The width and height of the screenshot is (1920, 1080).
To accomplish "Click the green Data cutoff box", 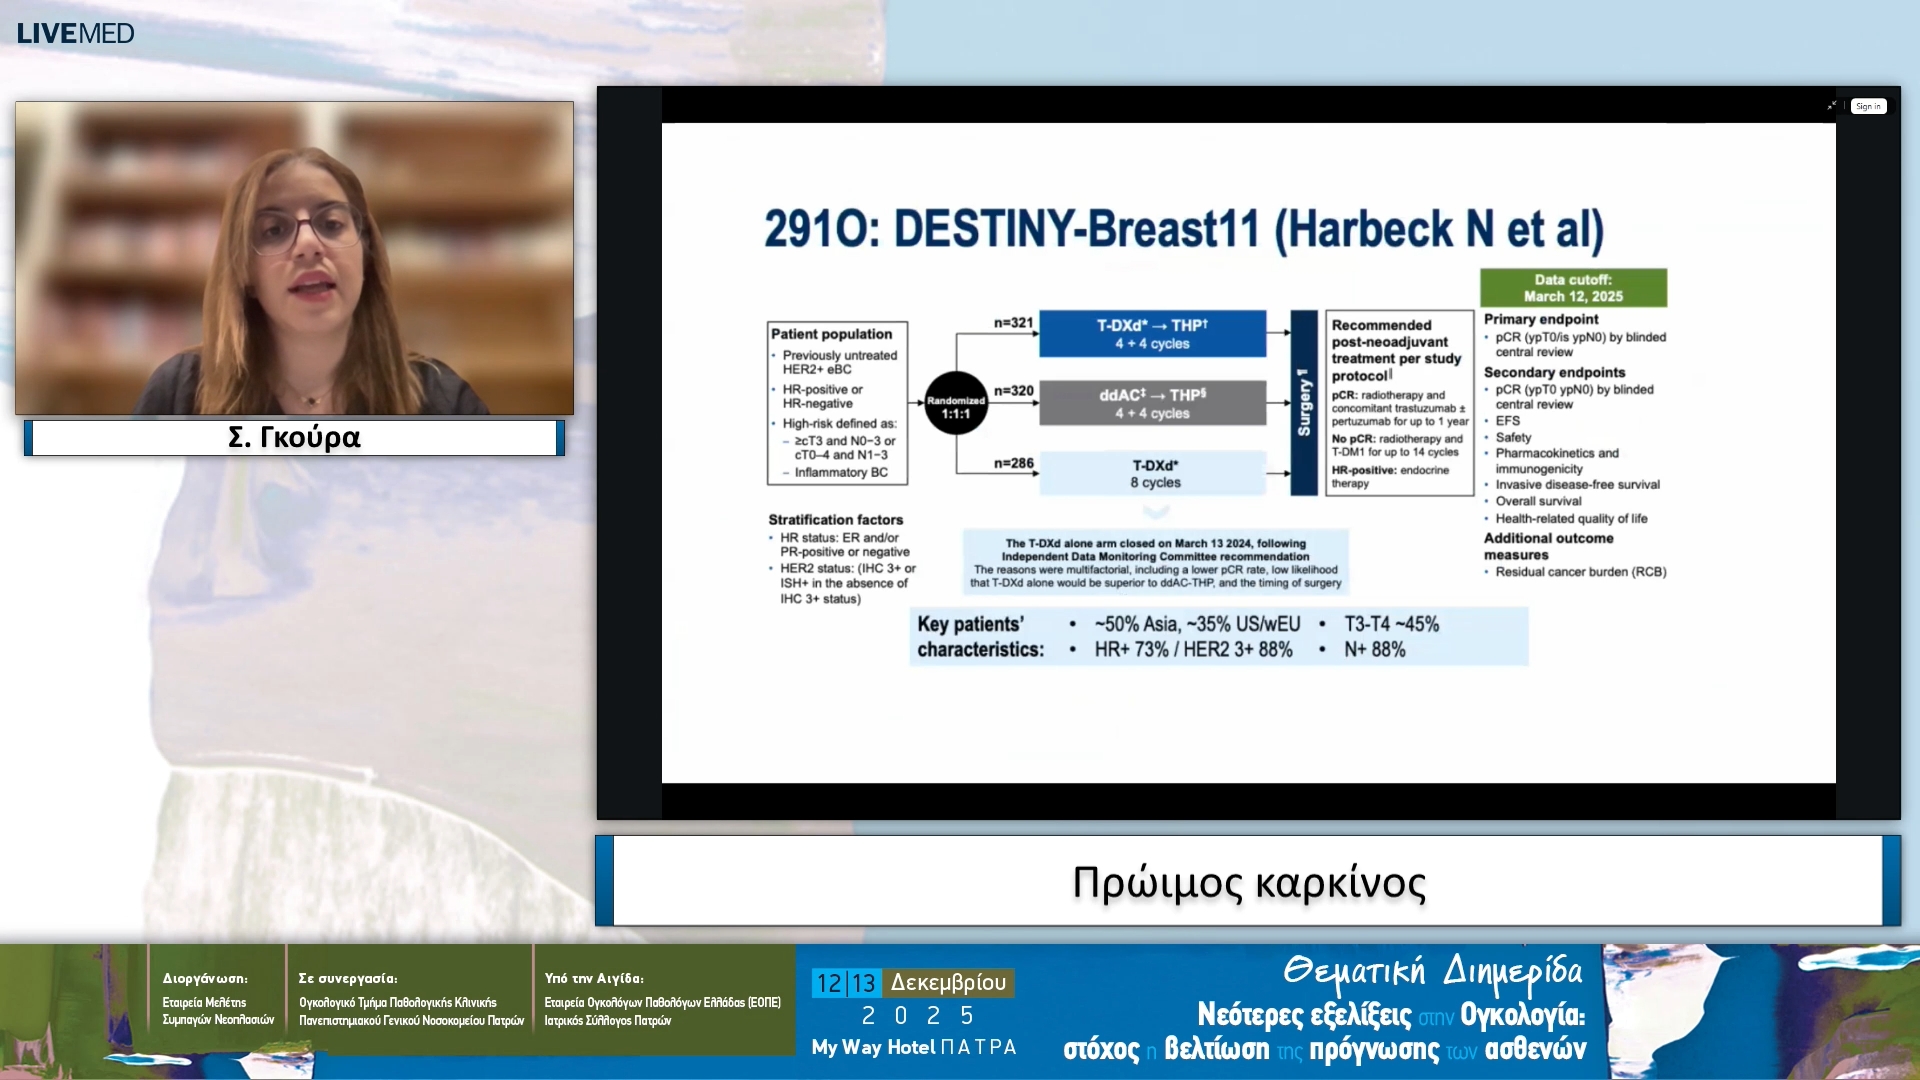I will coord(1573,288).
